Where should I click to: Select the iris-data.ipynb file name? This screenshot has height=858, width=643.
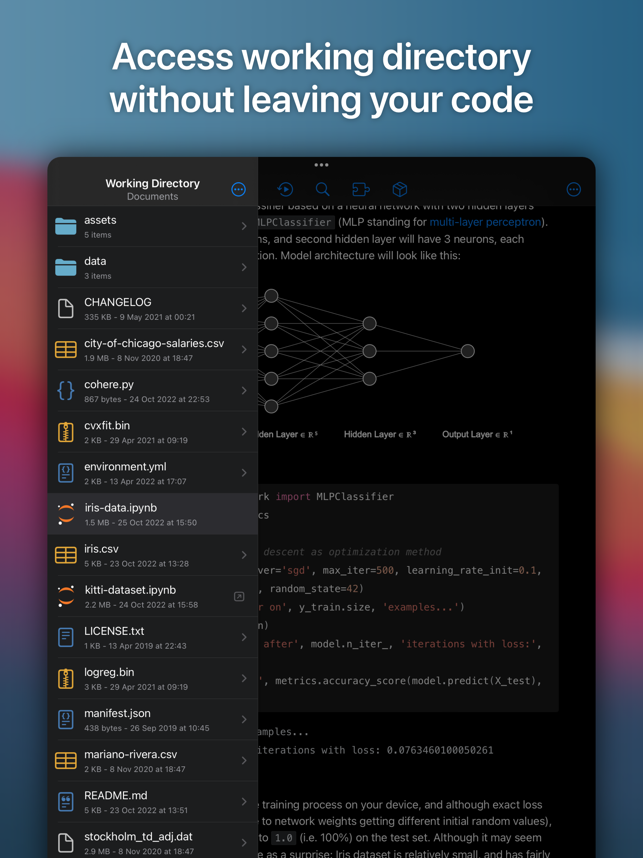pyautogui.click(x=120, y=508)
